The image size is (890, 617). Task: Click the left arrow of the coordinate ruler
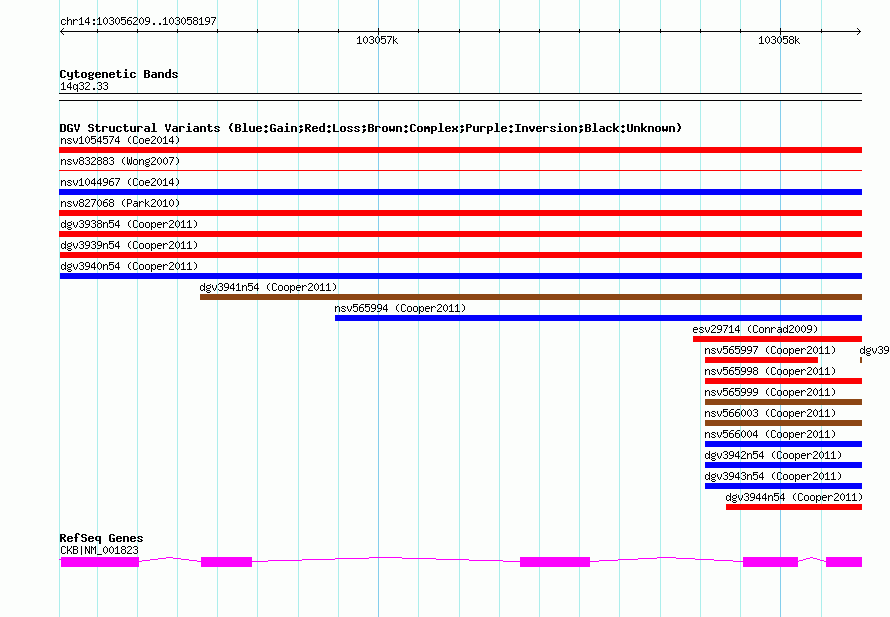point(62,31)
